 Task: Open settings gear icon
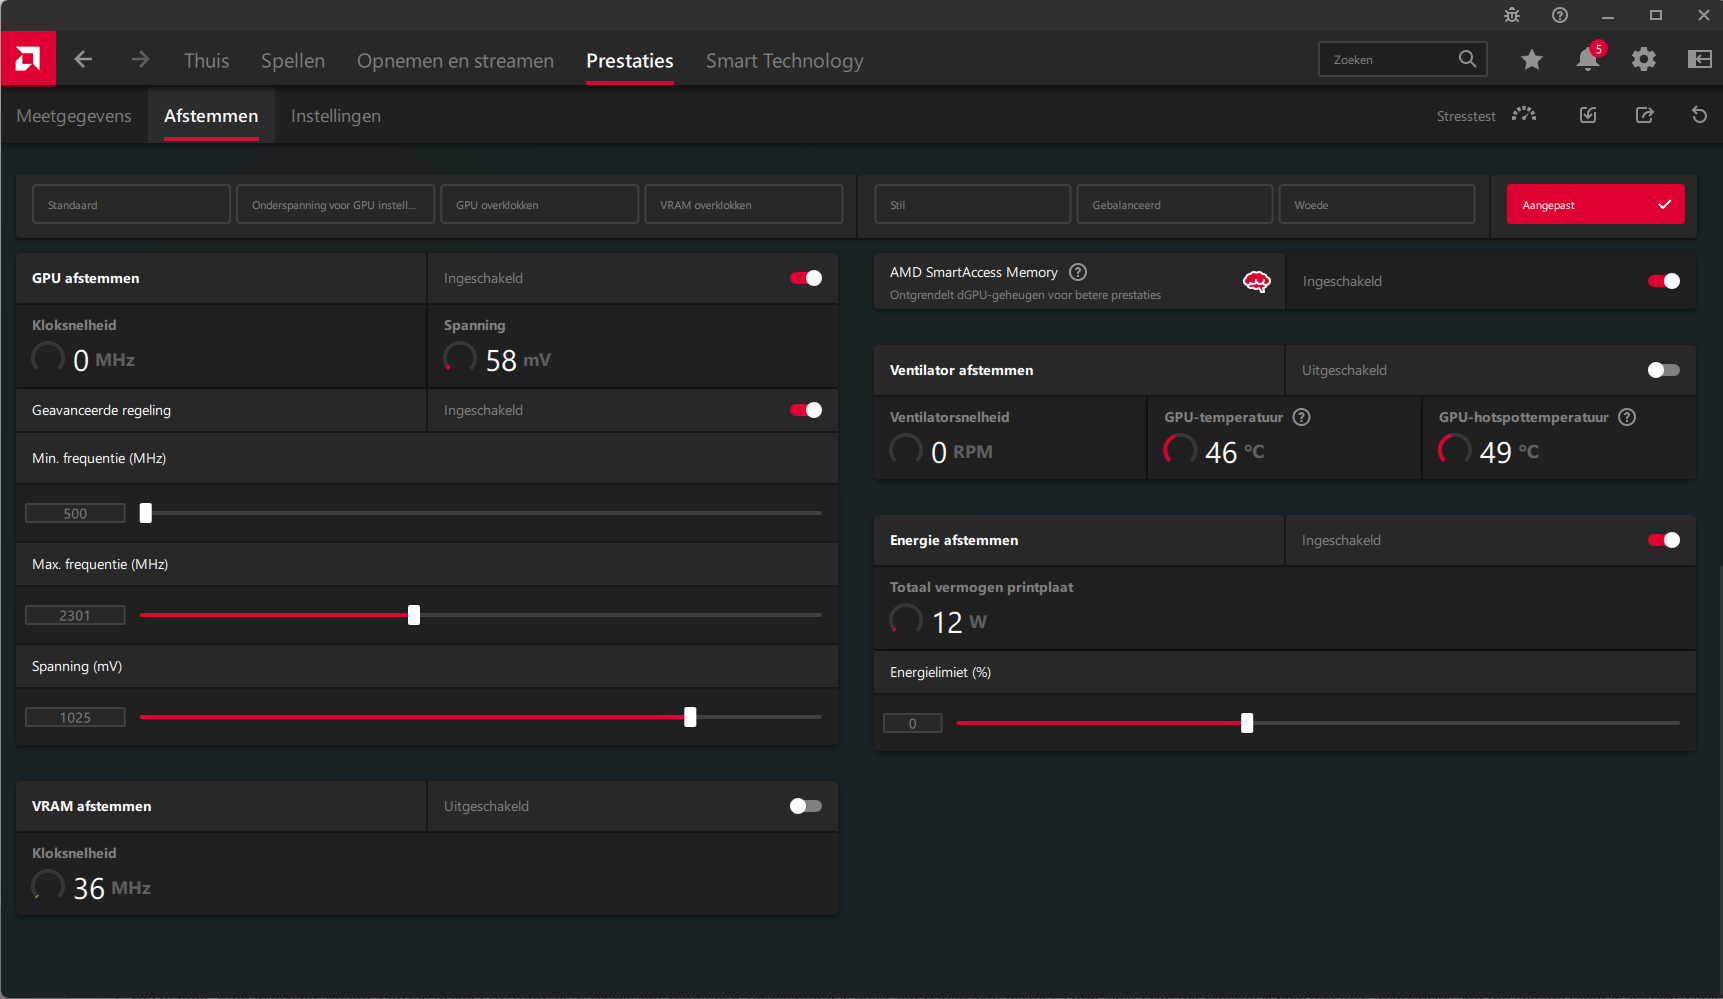[x=1644, y=60]
